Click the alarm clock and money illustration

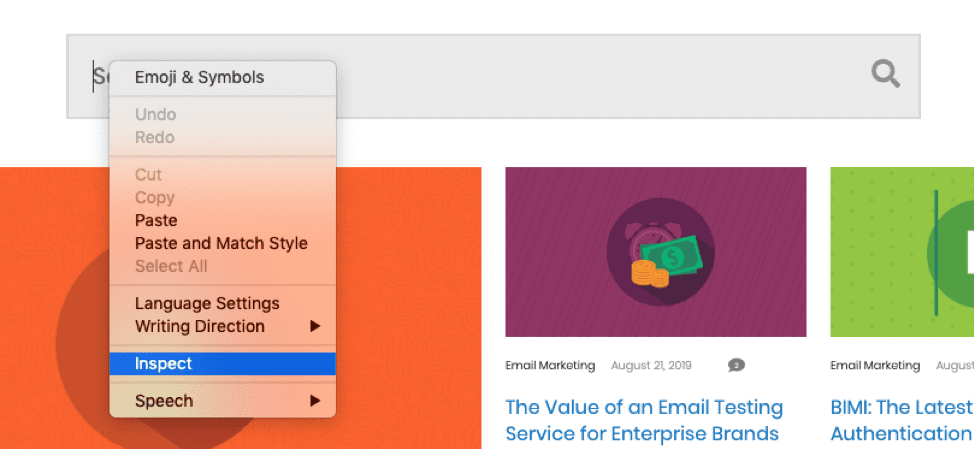pos(656,252)
